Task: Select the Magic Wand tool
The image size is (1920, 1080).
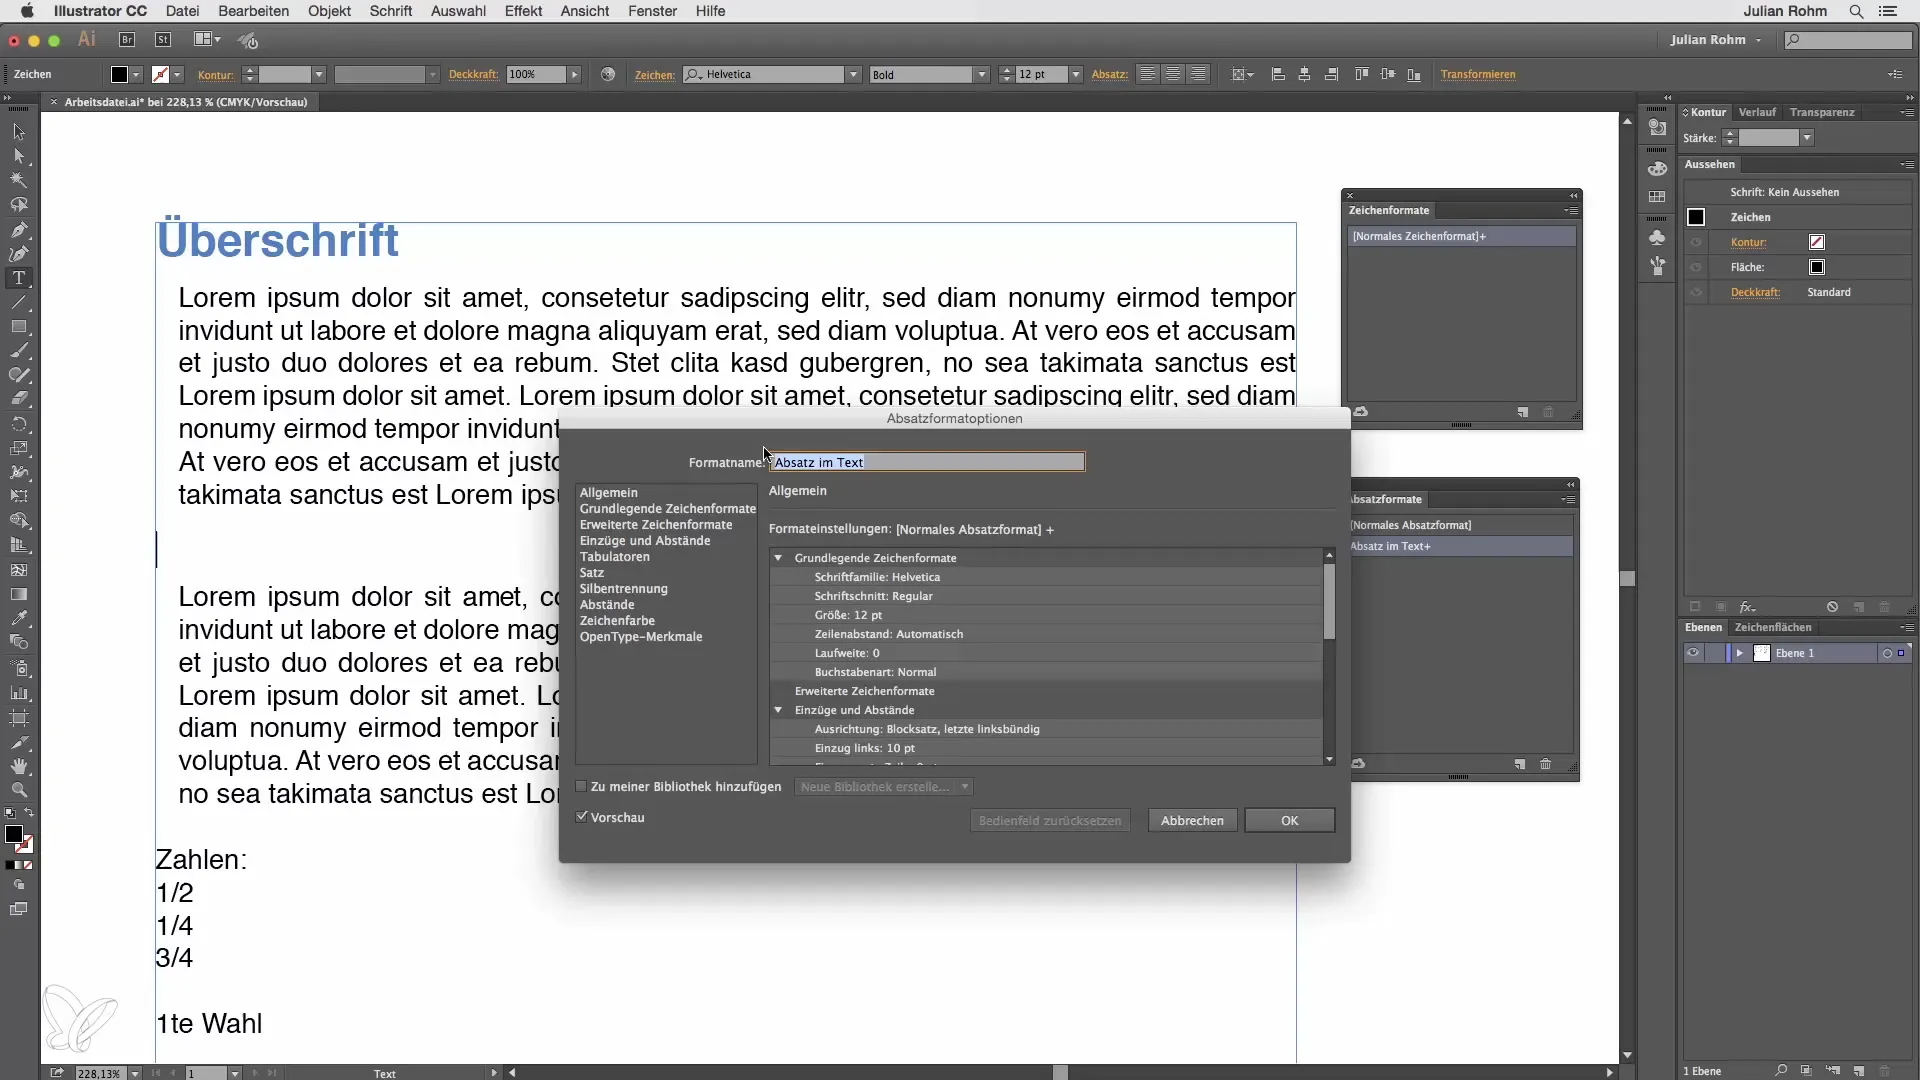Action: pos(19,180)
